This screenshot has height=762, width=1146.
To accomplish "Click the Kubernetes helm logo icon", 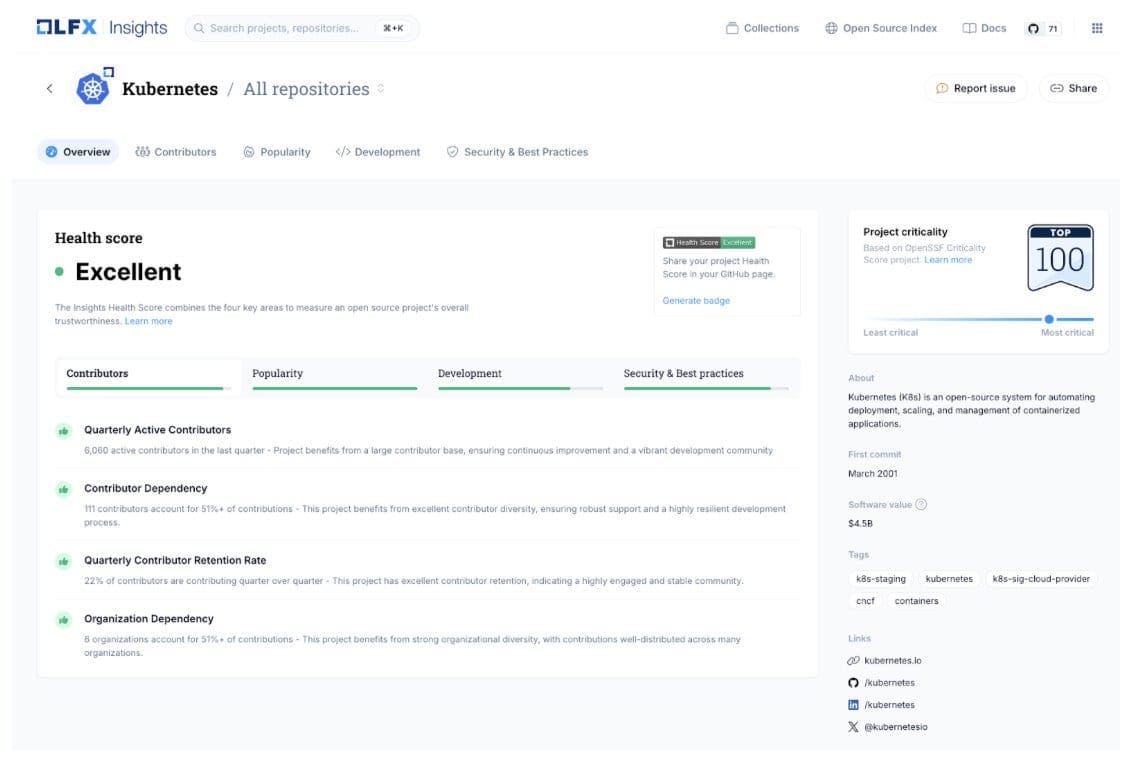I will click(94, 89).
